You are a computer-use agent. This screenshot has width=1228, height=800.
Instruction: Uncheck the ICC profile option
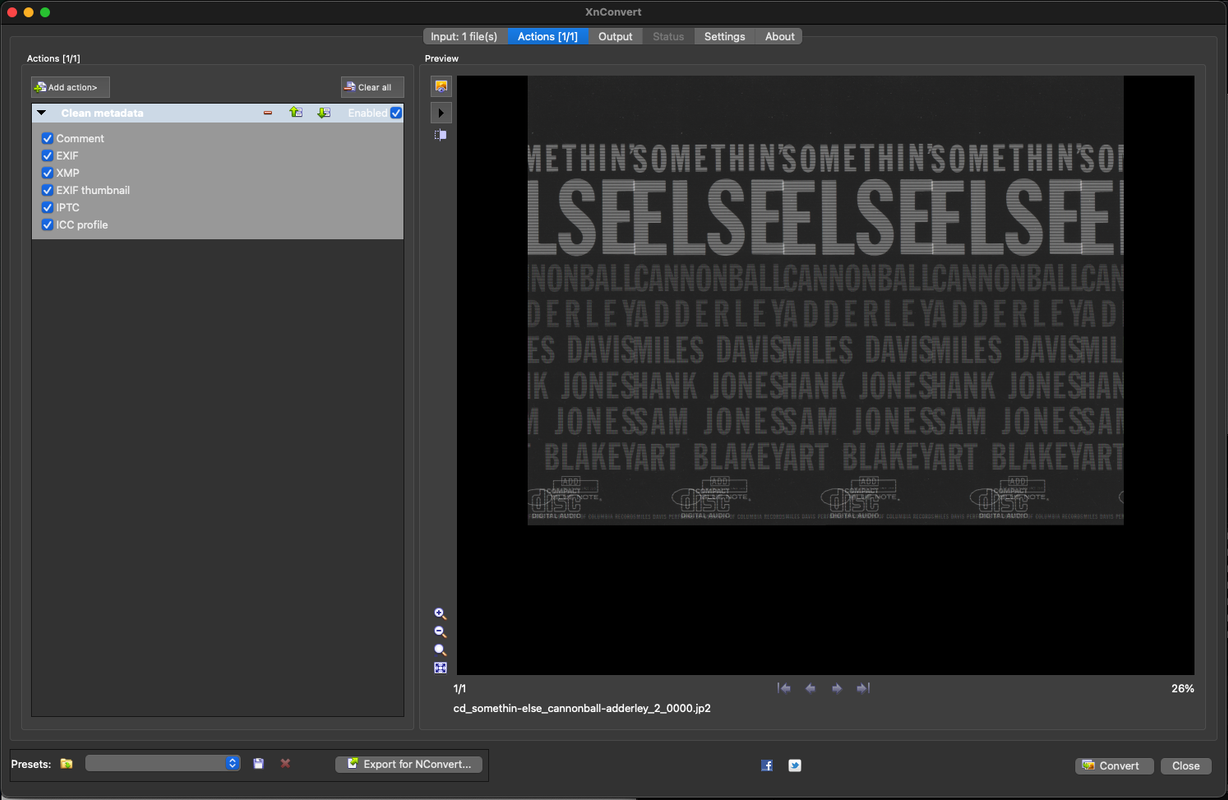[x=47, y=225]
